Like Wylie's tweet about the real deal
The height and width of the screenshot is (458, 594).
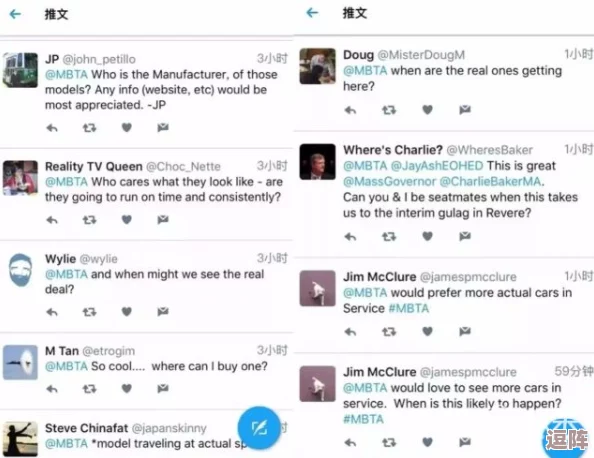(127, 312)
